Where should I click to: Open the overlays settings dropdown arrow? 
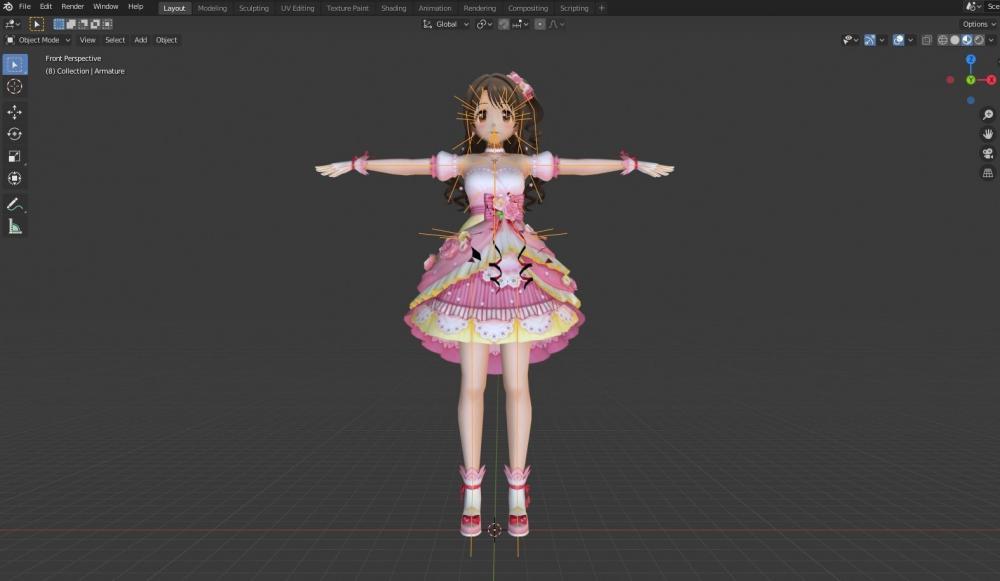[x=911, y=40]
